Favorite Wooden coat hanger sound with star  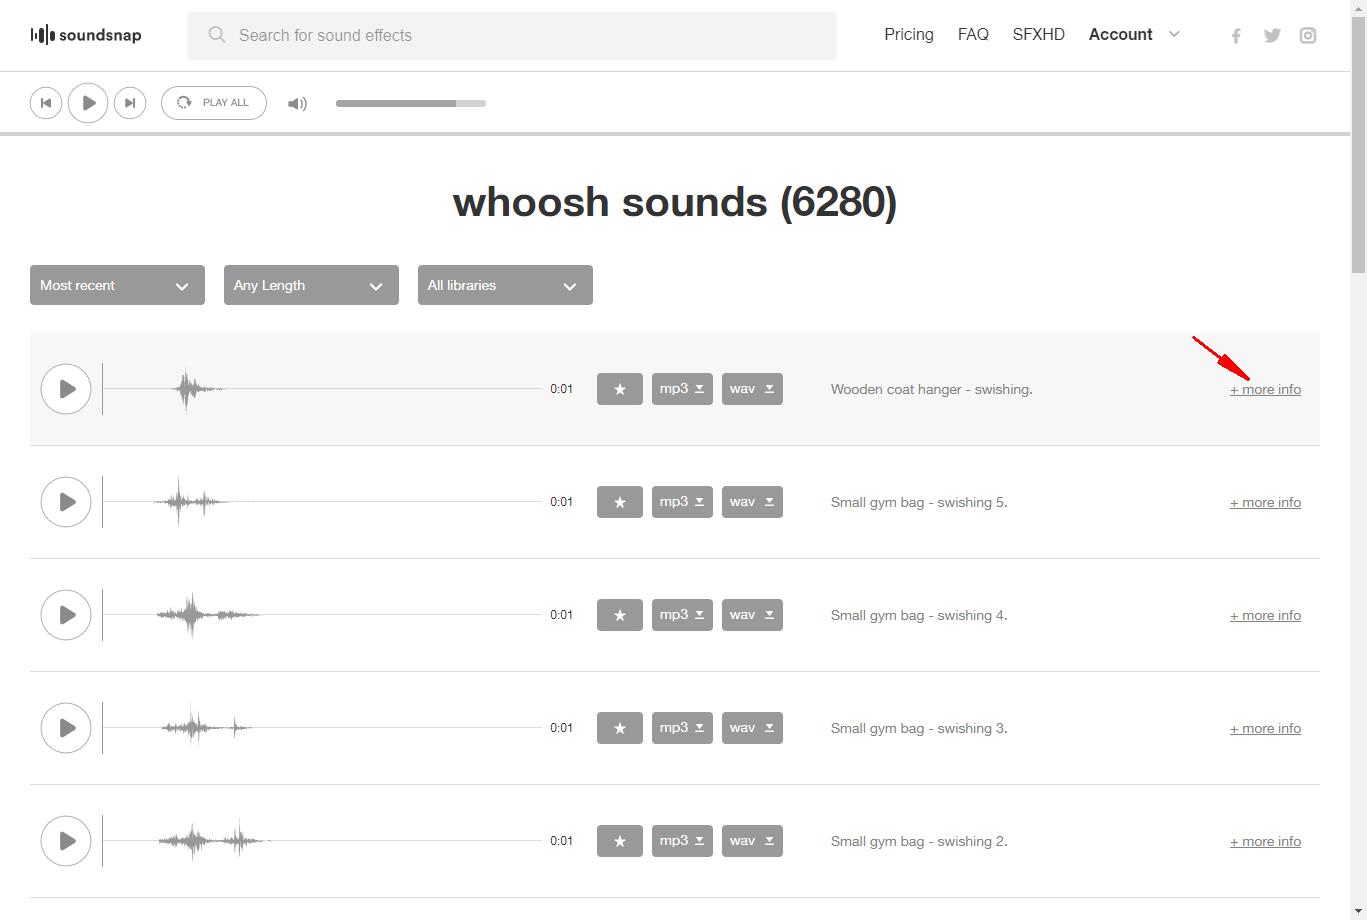click(x=620, y=389)
